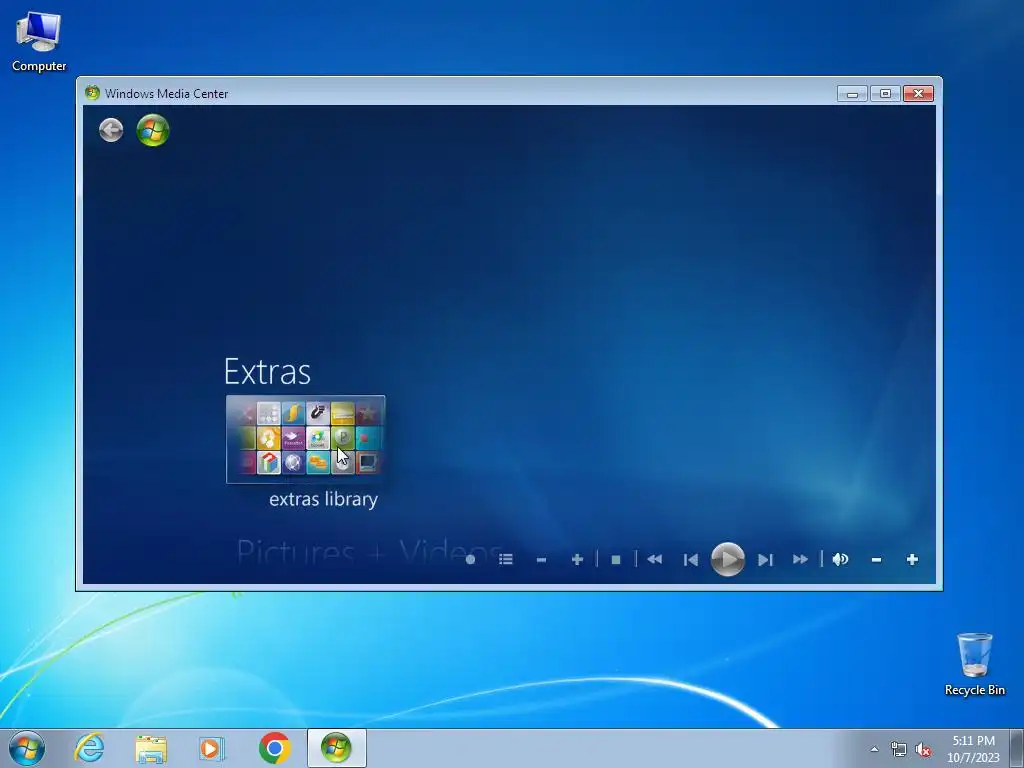Launch Internet Explorer from the taskbar
The height and width of the screenshot is (768, 1024).
tap(89, 748)
